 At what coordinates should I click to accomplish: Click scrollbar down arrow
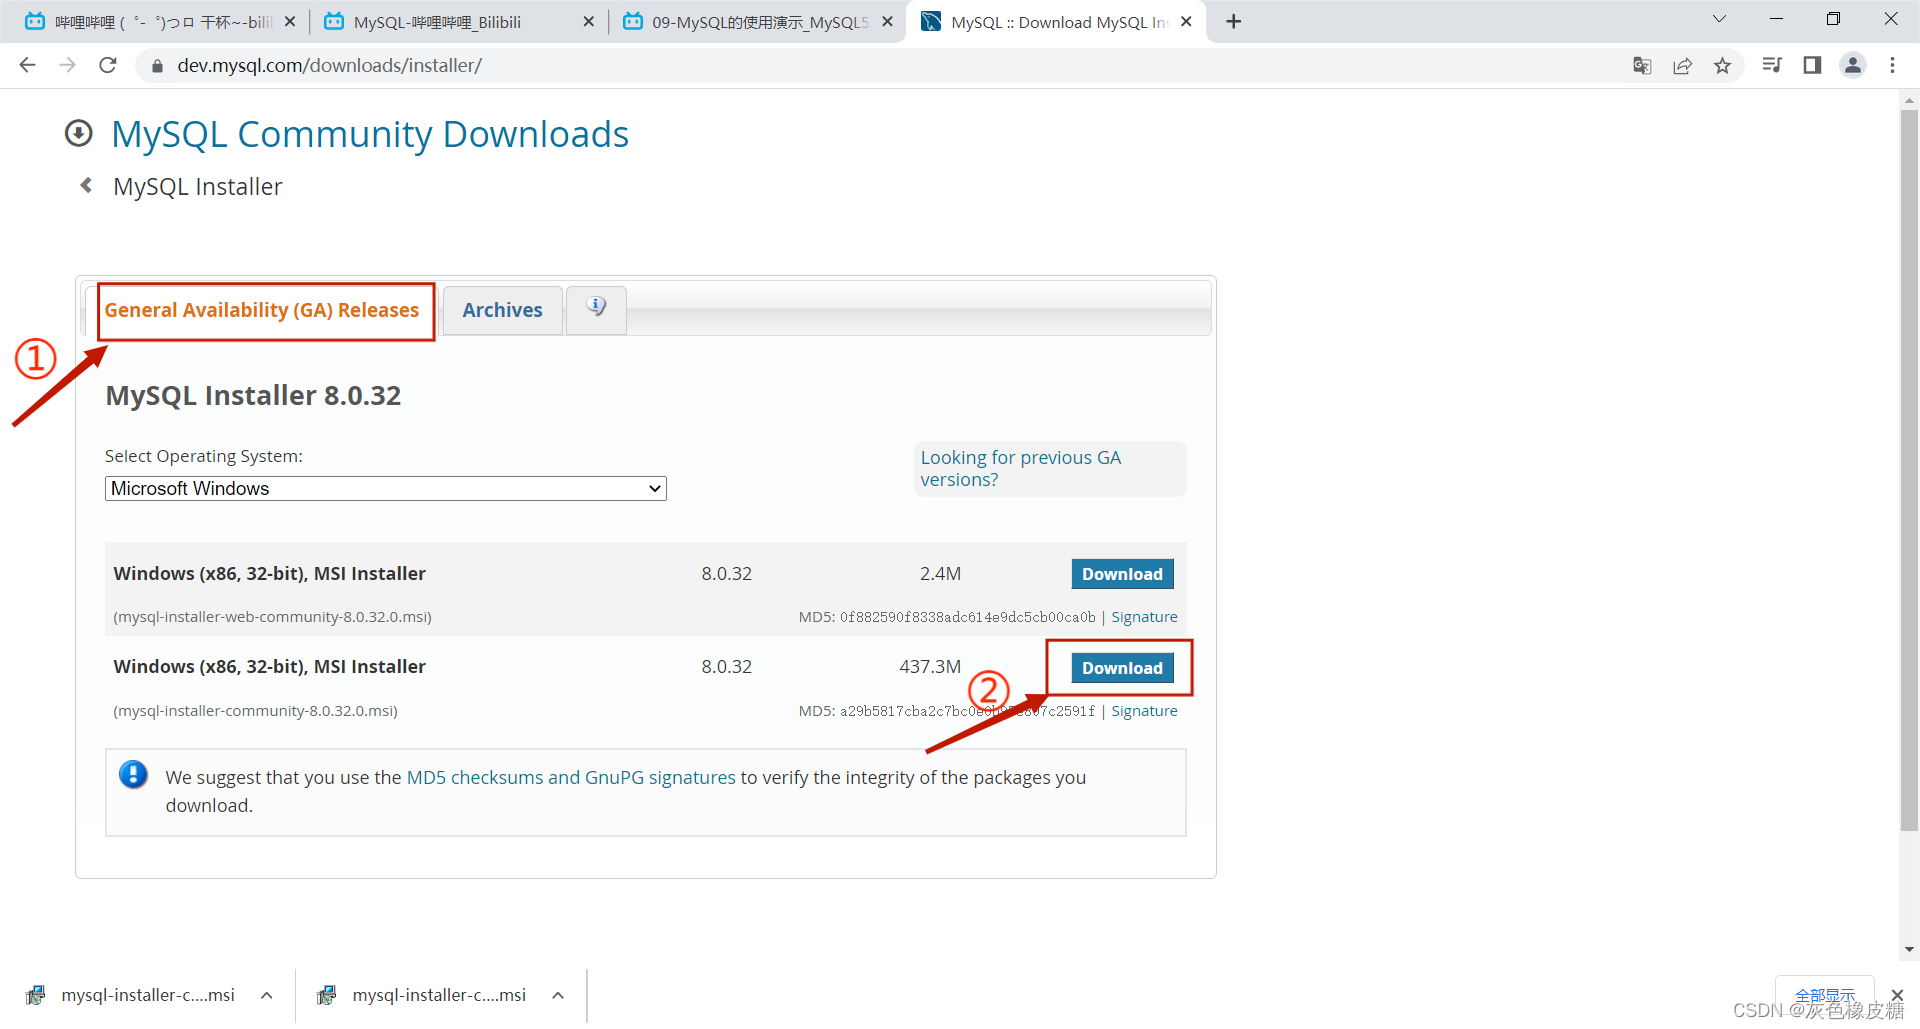click(1909, 949)
